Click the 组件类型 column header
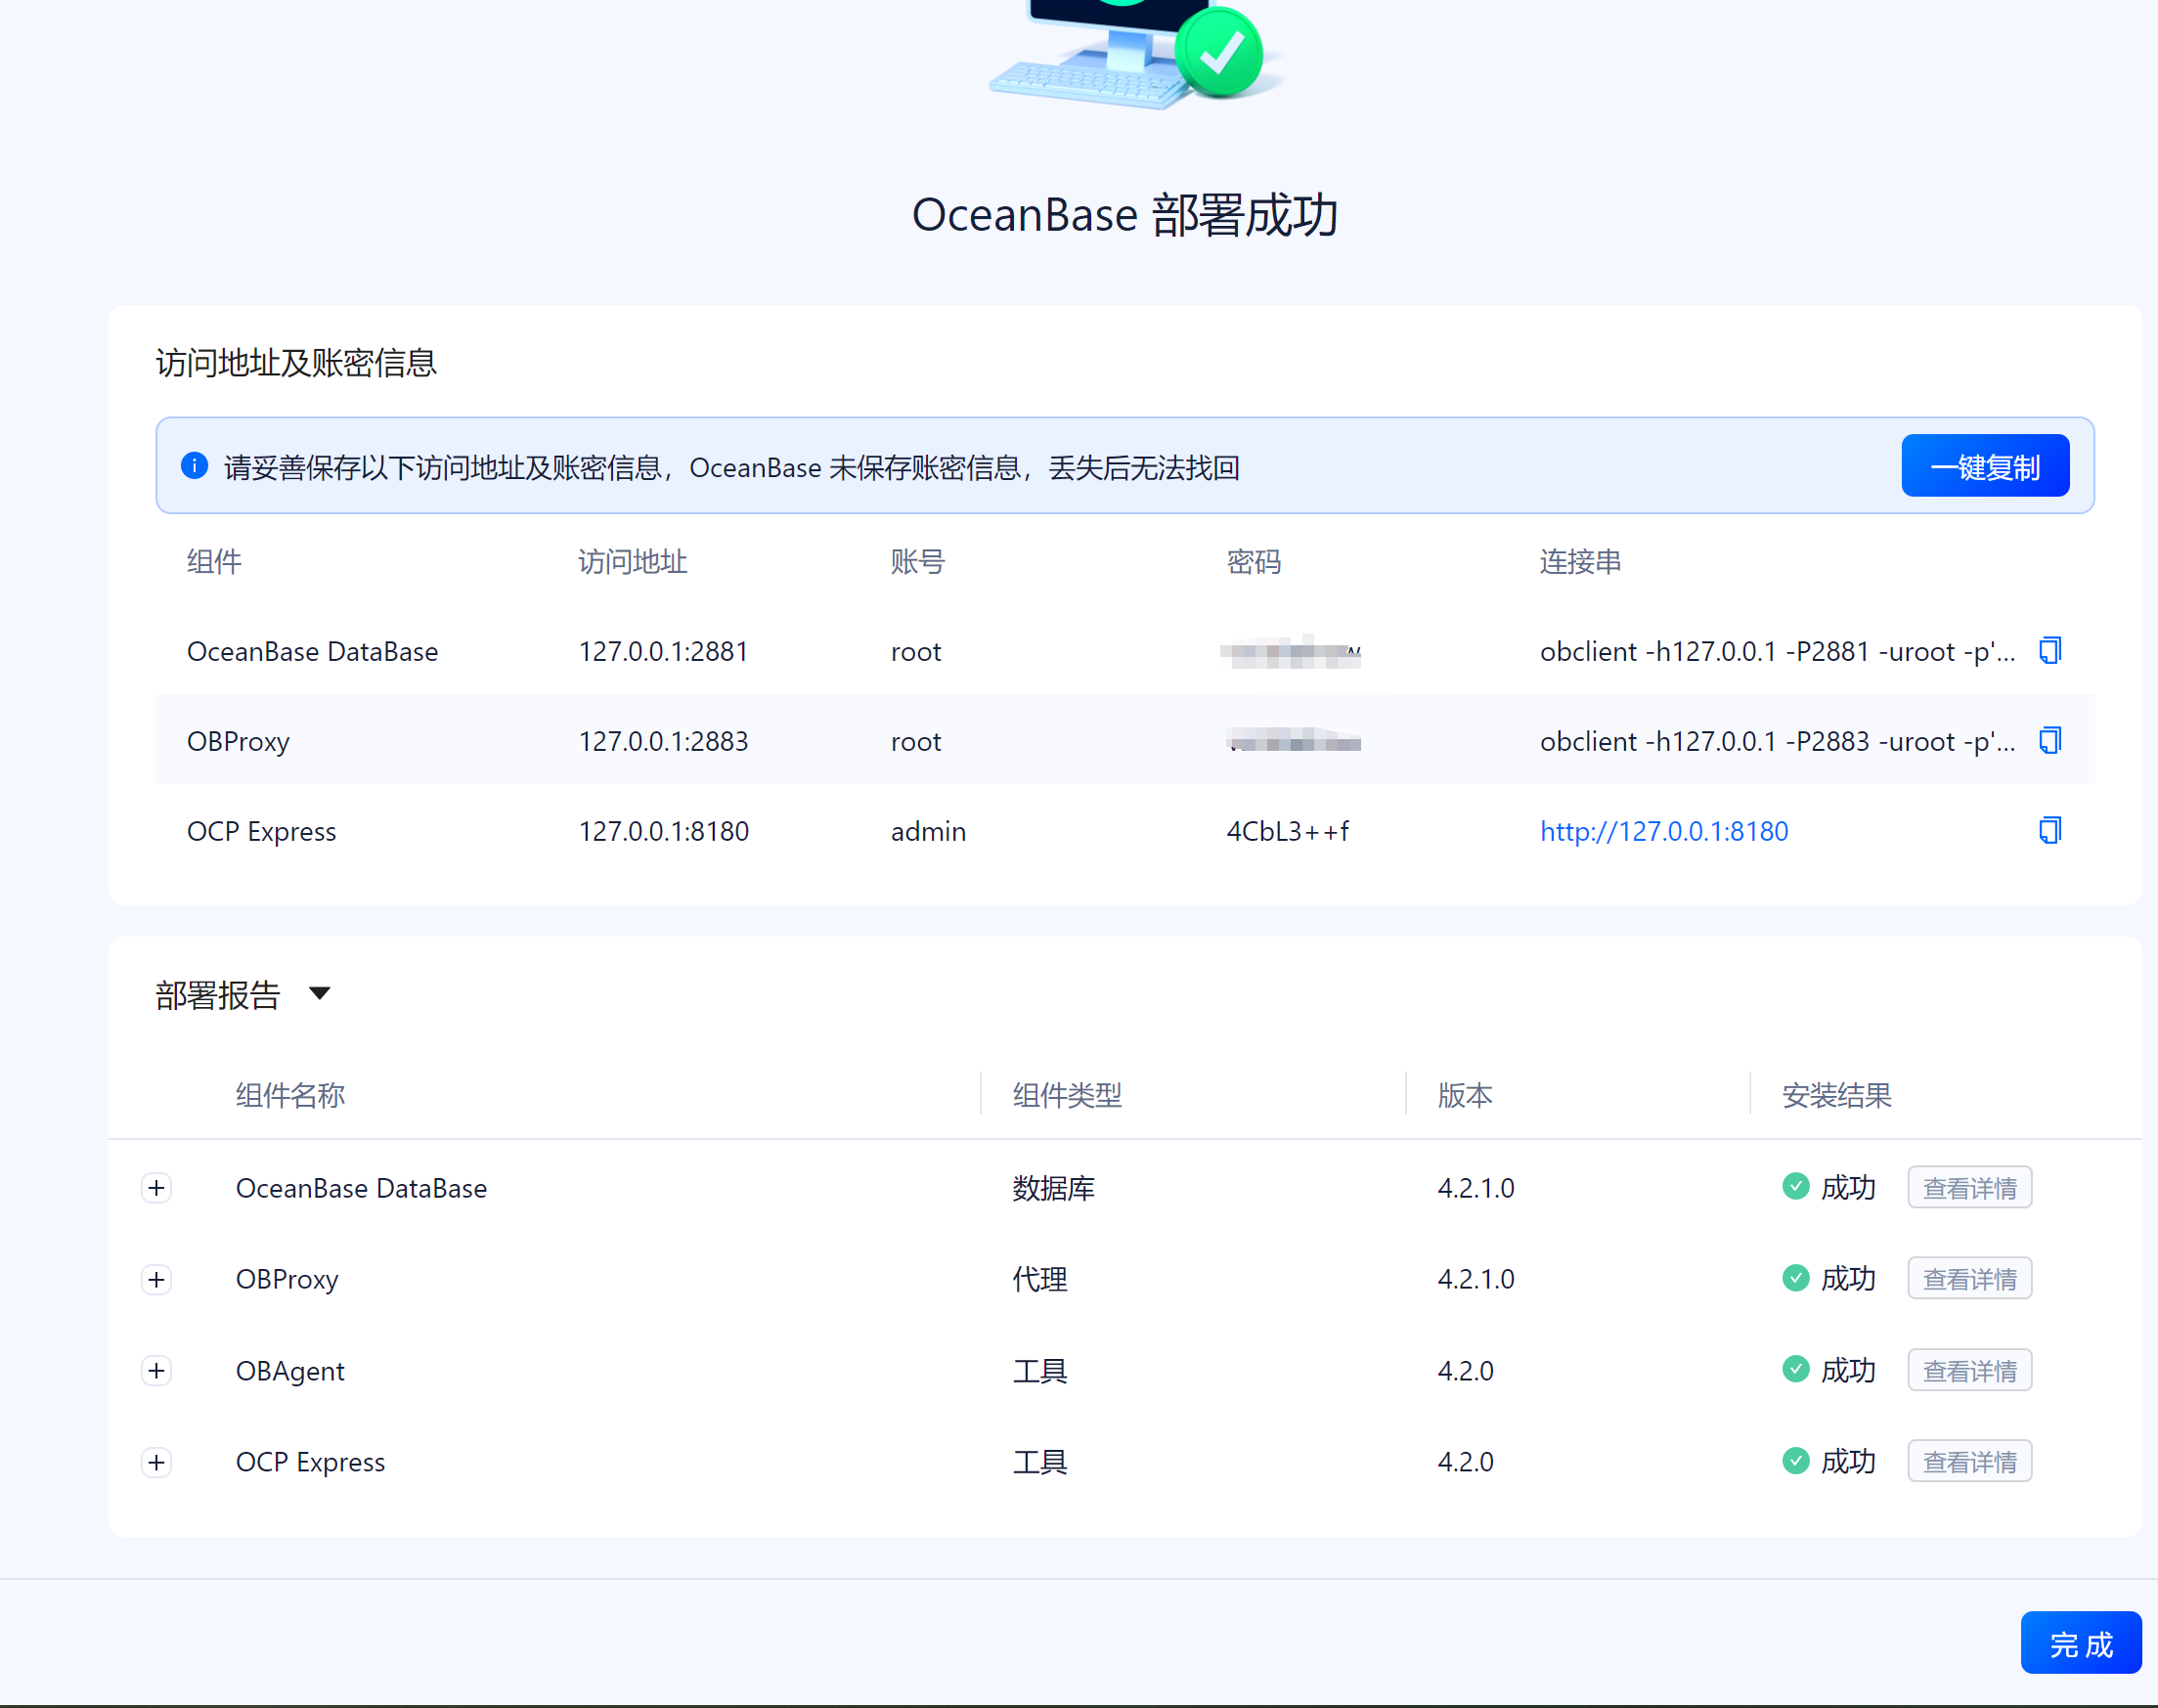 tap(1067, 1095)
